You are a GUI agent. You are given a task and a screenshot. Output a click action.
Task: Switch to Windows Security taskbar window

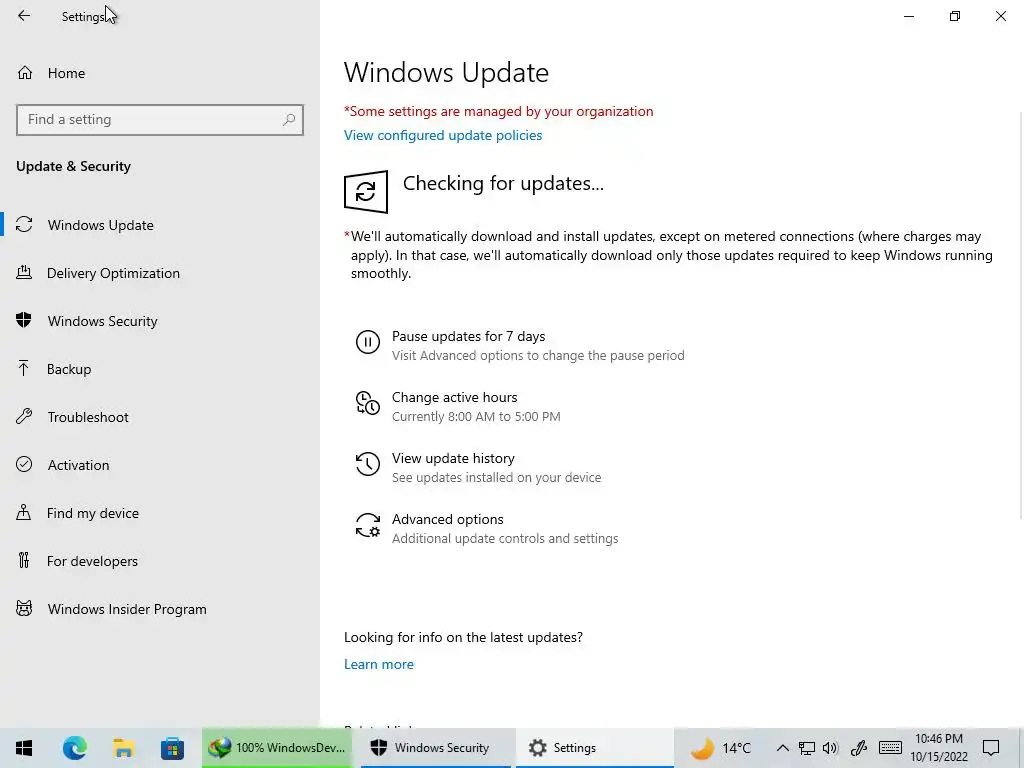pos(435,748)
